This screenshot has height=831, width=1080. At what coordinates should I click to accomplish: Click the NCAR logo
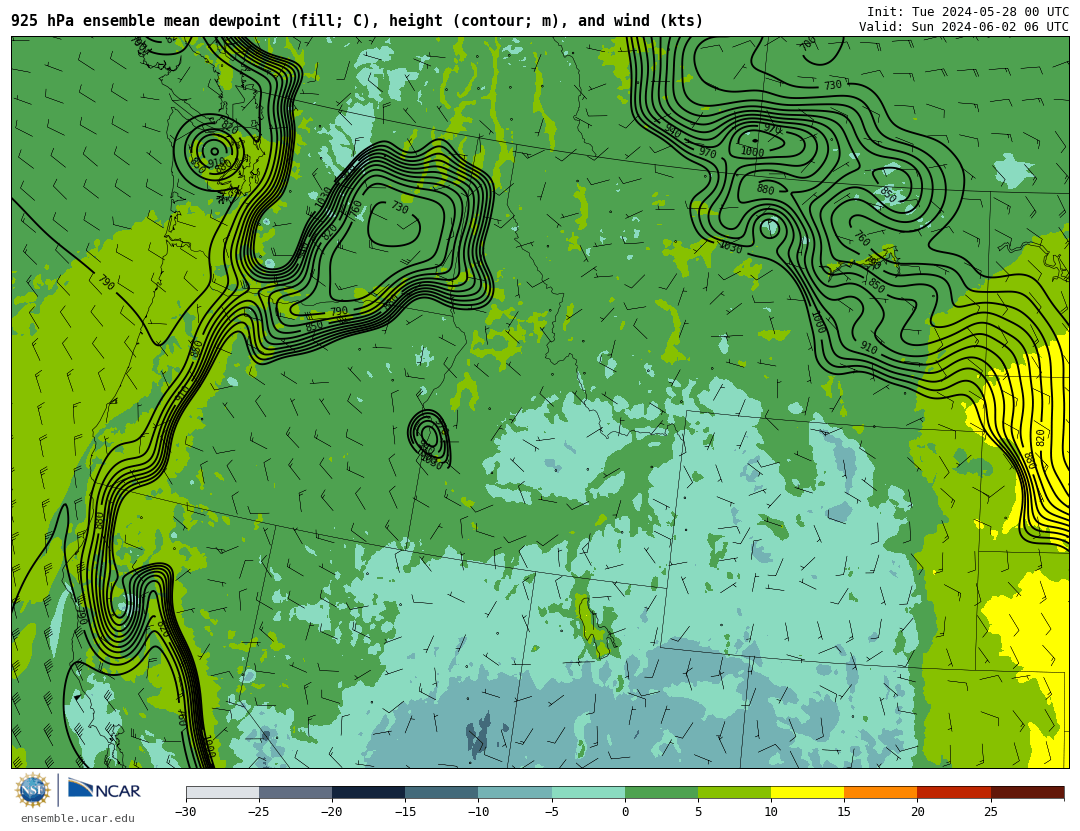(x=104, y=789)
